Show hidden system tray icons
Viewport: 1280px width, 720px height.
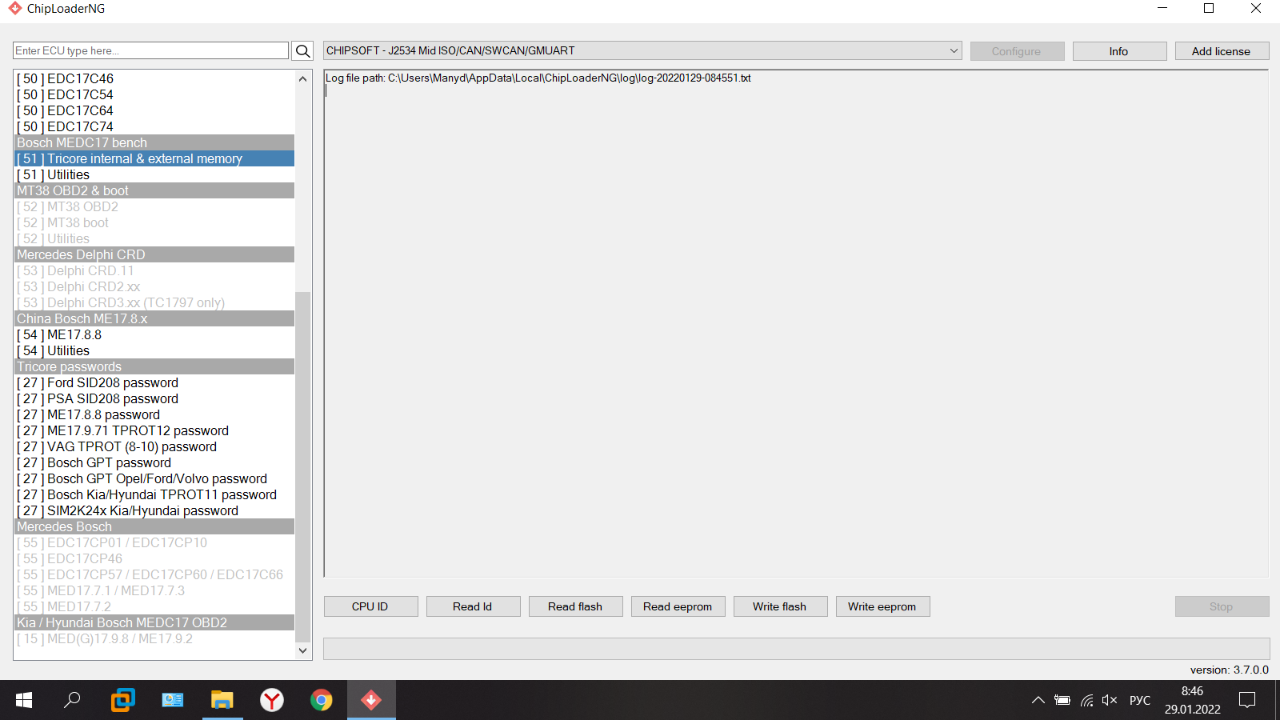coord(1038,700)
